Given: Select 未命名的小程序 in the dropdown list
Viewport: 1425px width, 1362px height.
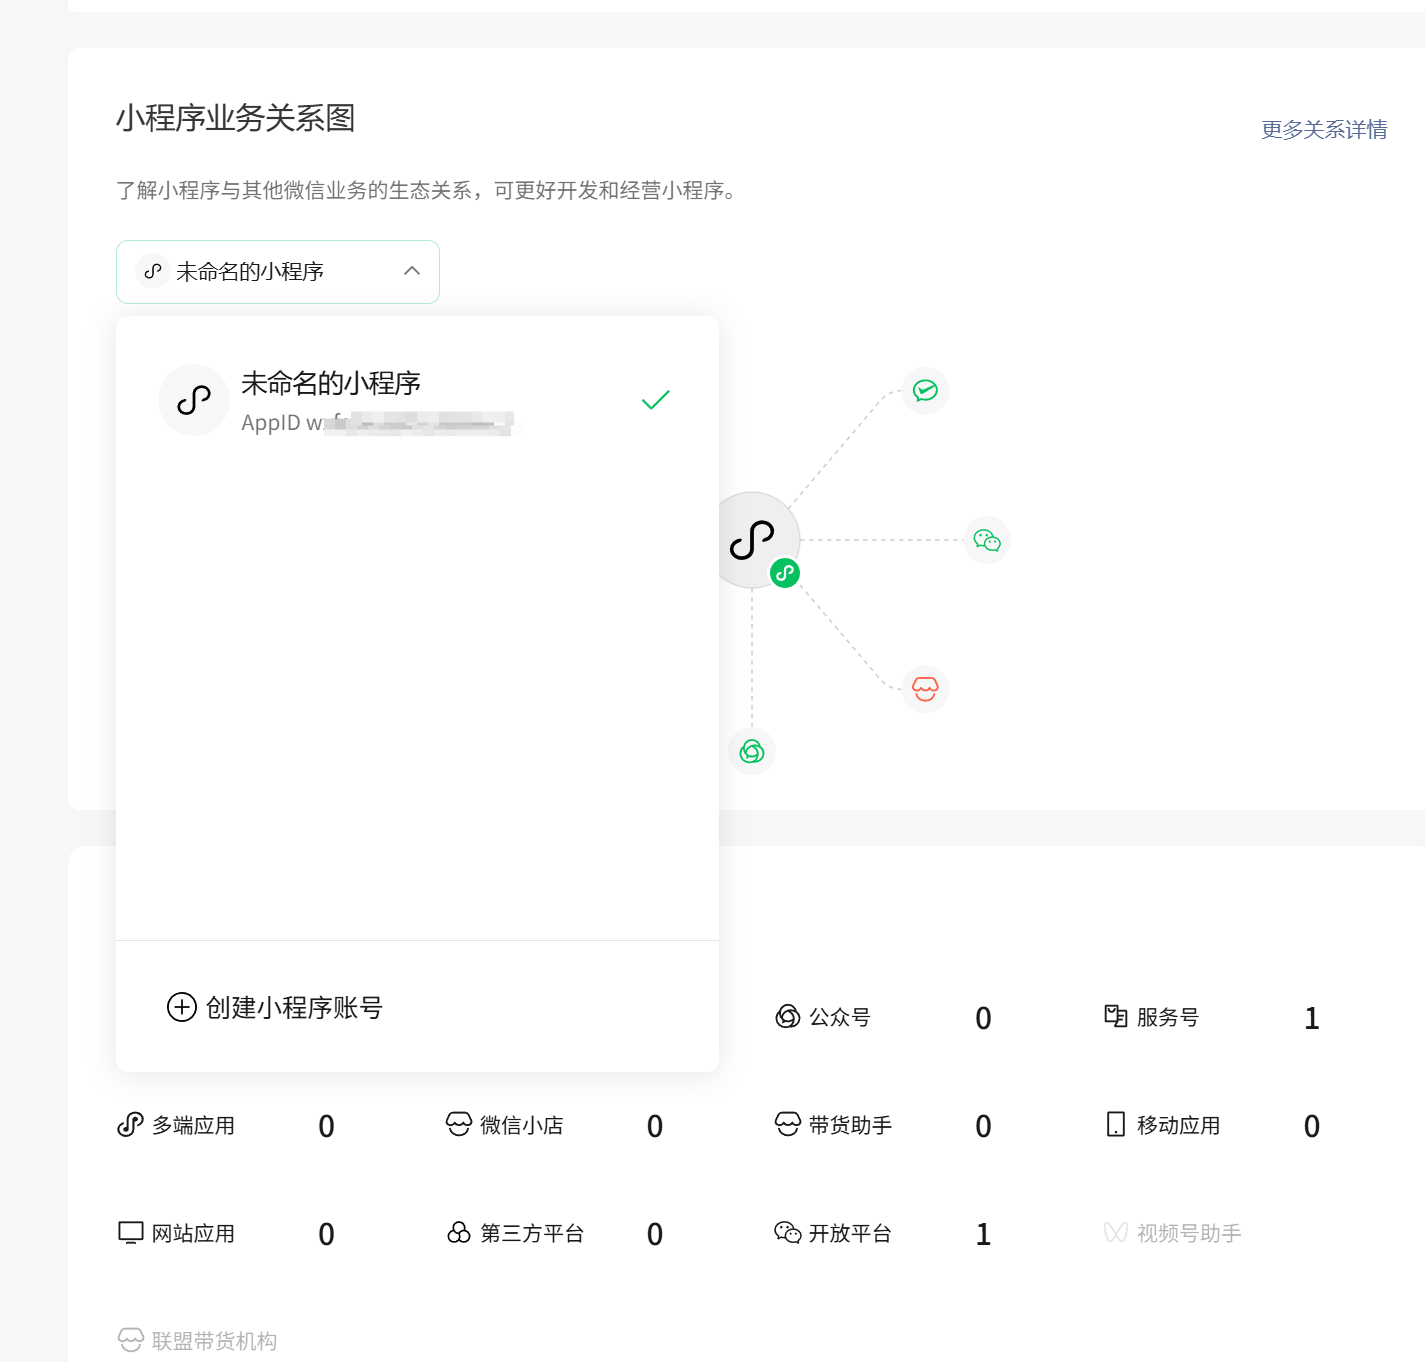Looking at the screenshot, I should [x=417, y=400].
